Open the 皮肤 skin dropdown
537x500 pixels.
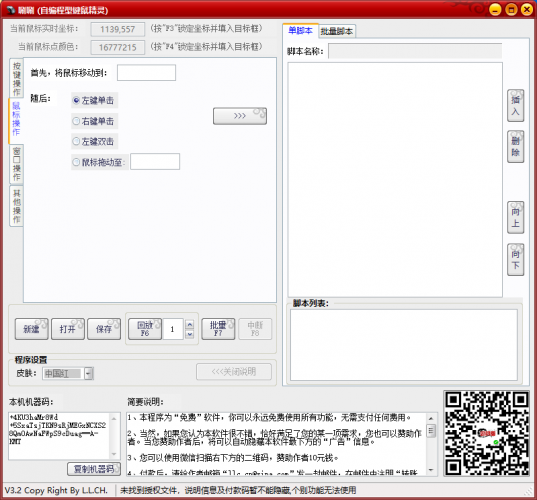[89, 373]
